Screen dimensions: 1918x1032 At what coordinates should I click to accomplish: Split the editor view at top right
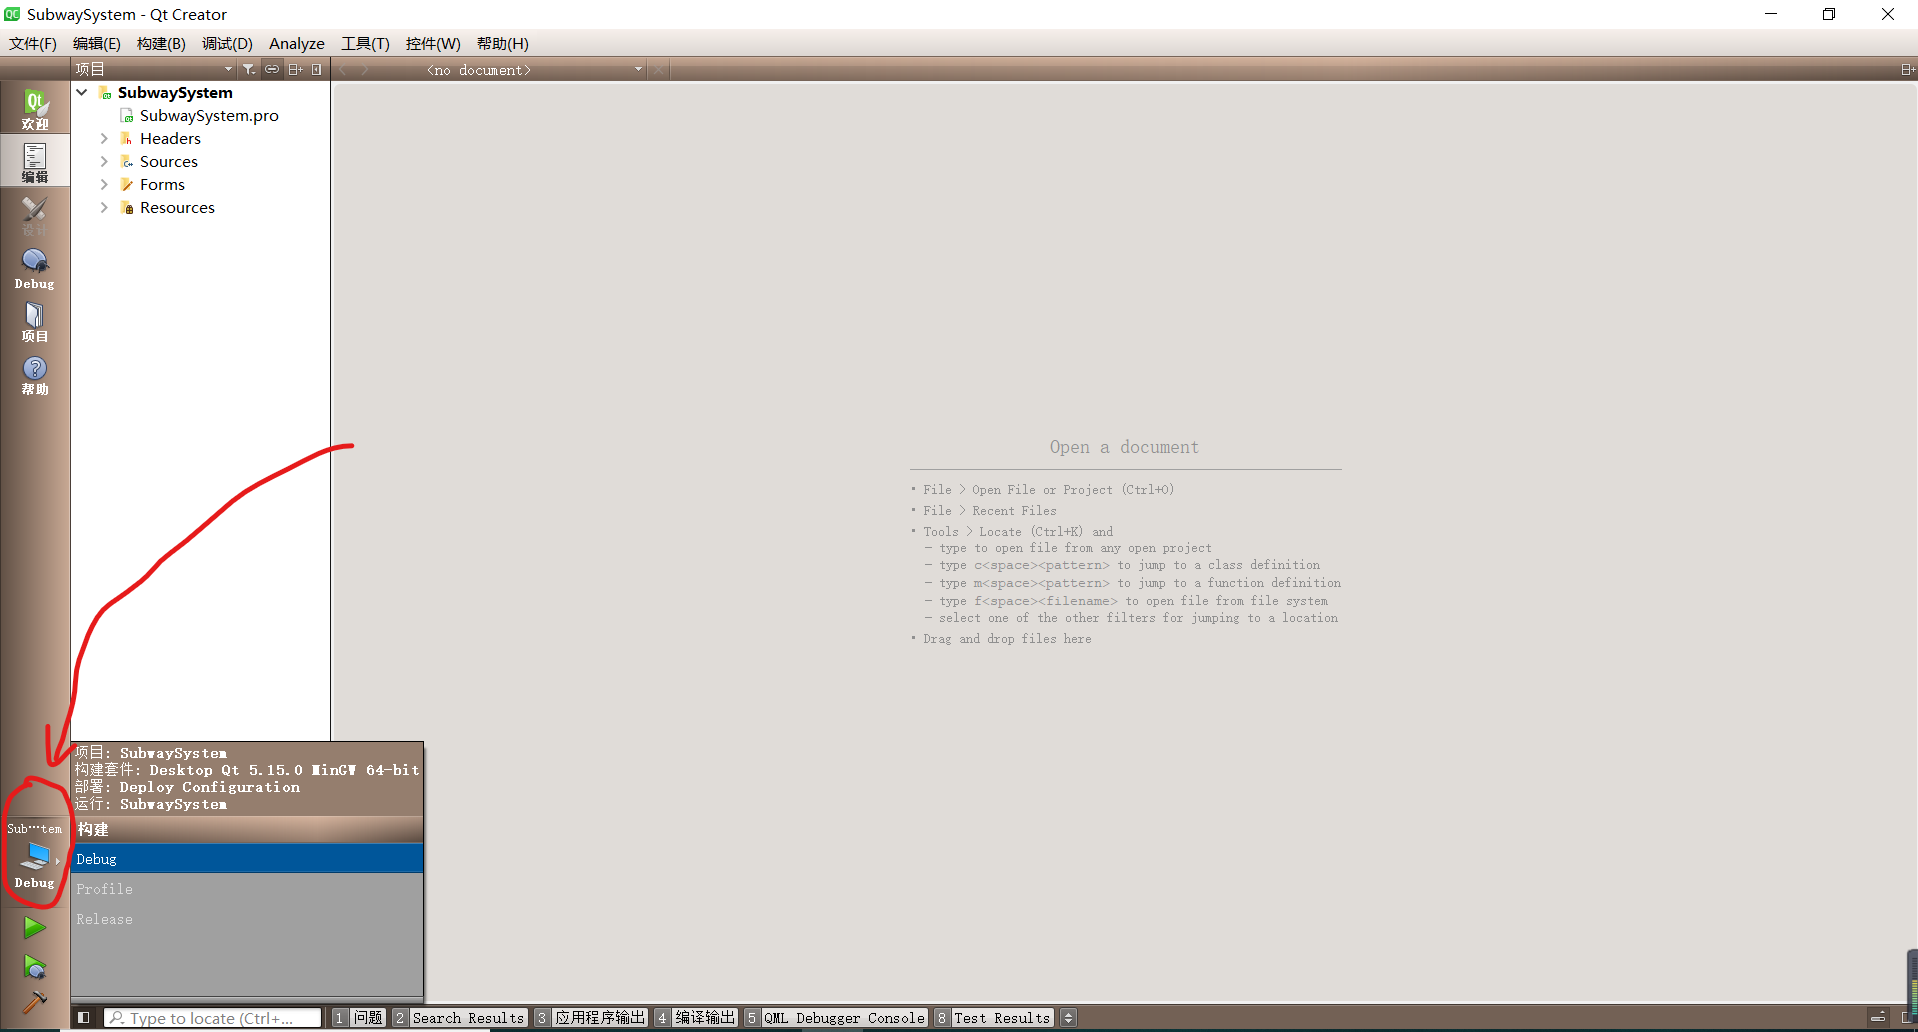point(1907,70)
